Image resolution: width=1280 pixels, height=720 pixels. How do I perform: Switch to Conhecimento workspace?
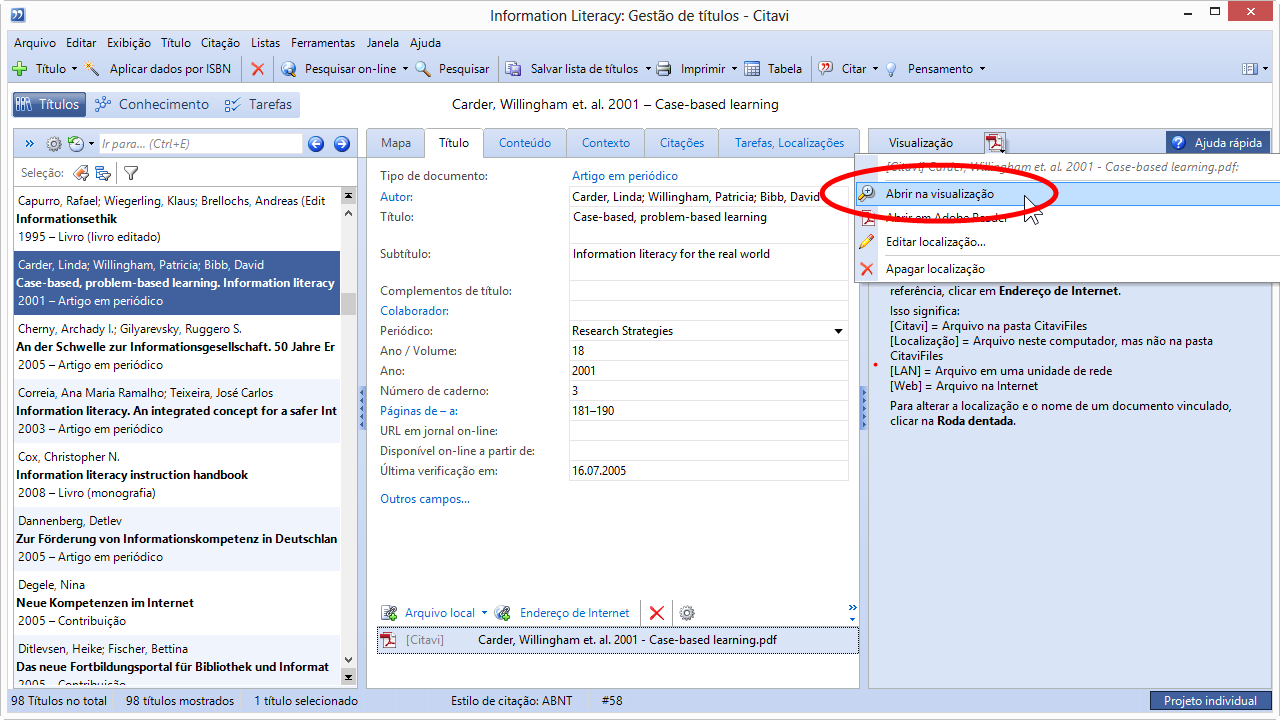[x=151, y=104]
